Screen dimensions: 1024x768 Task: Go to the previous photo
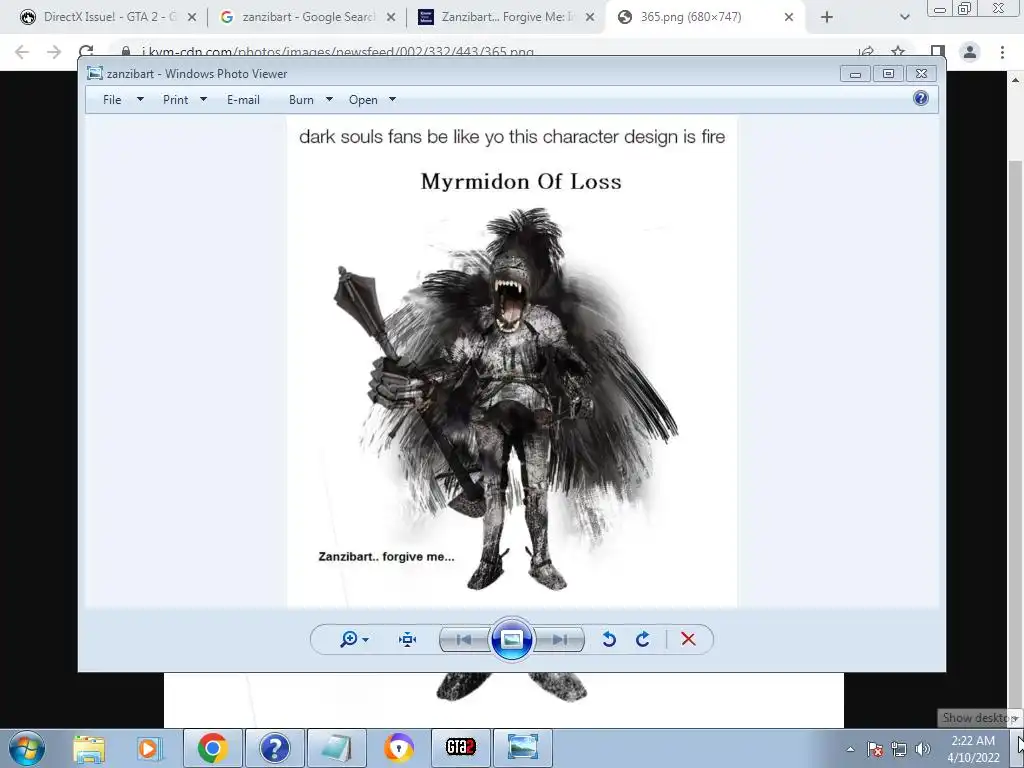464,639
